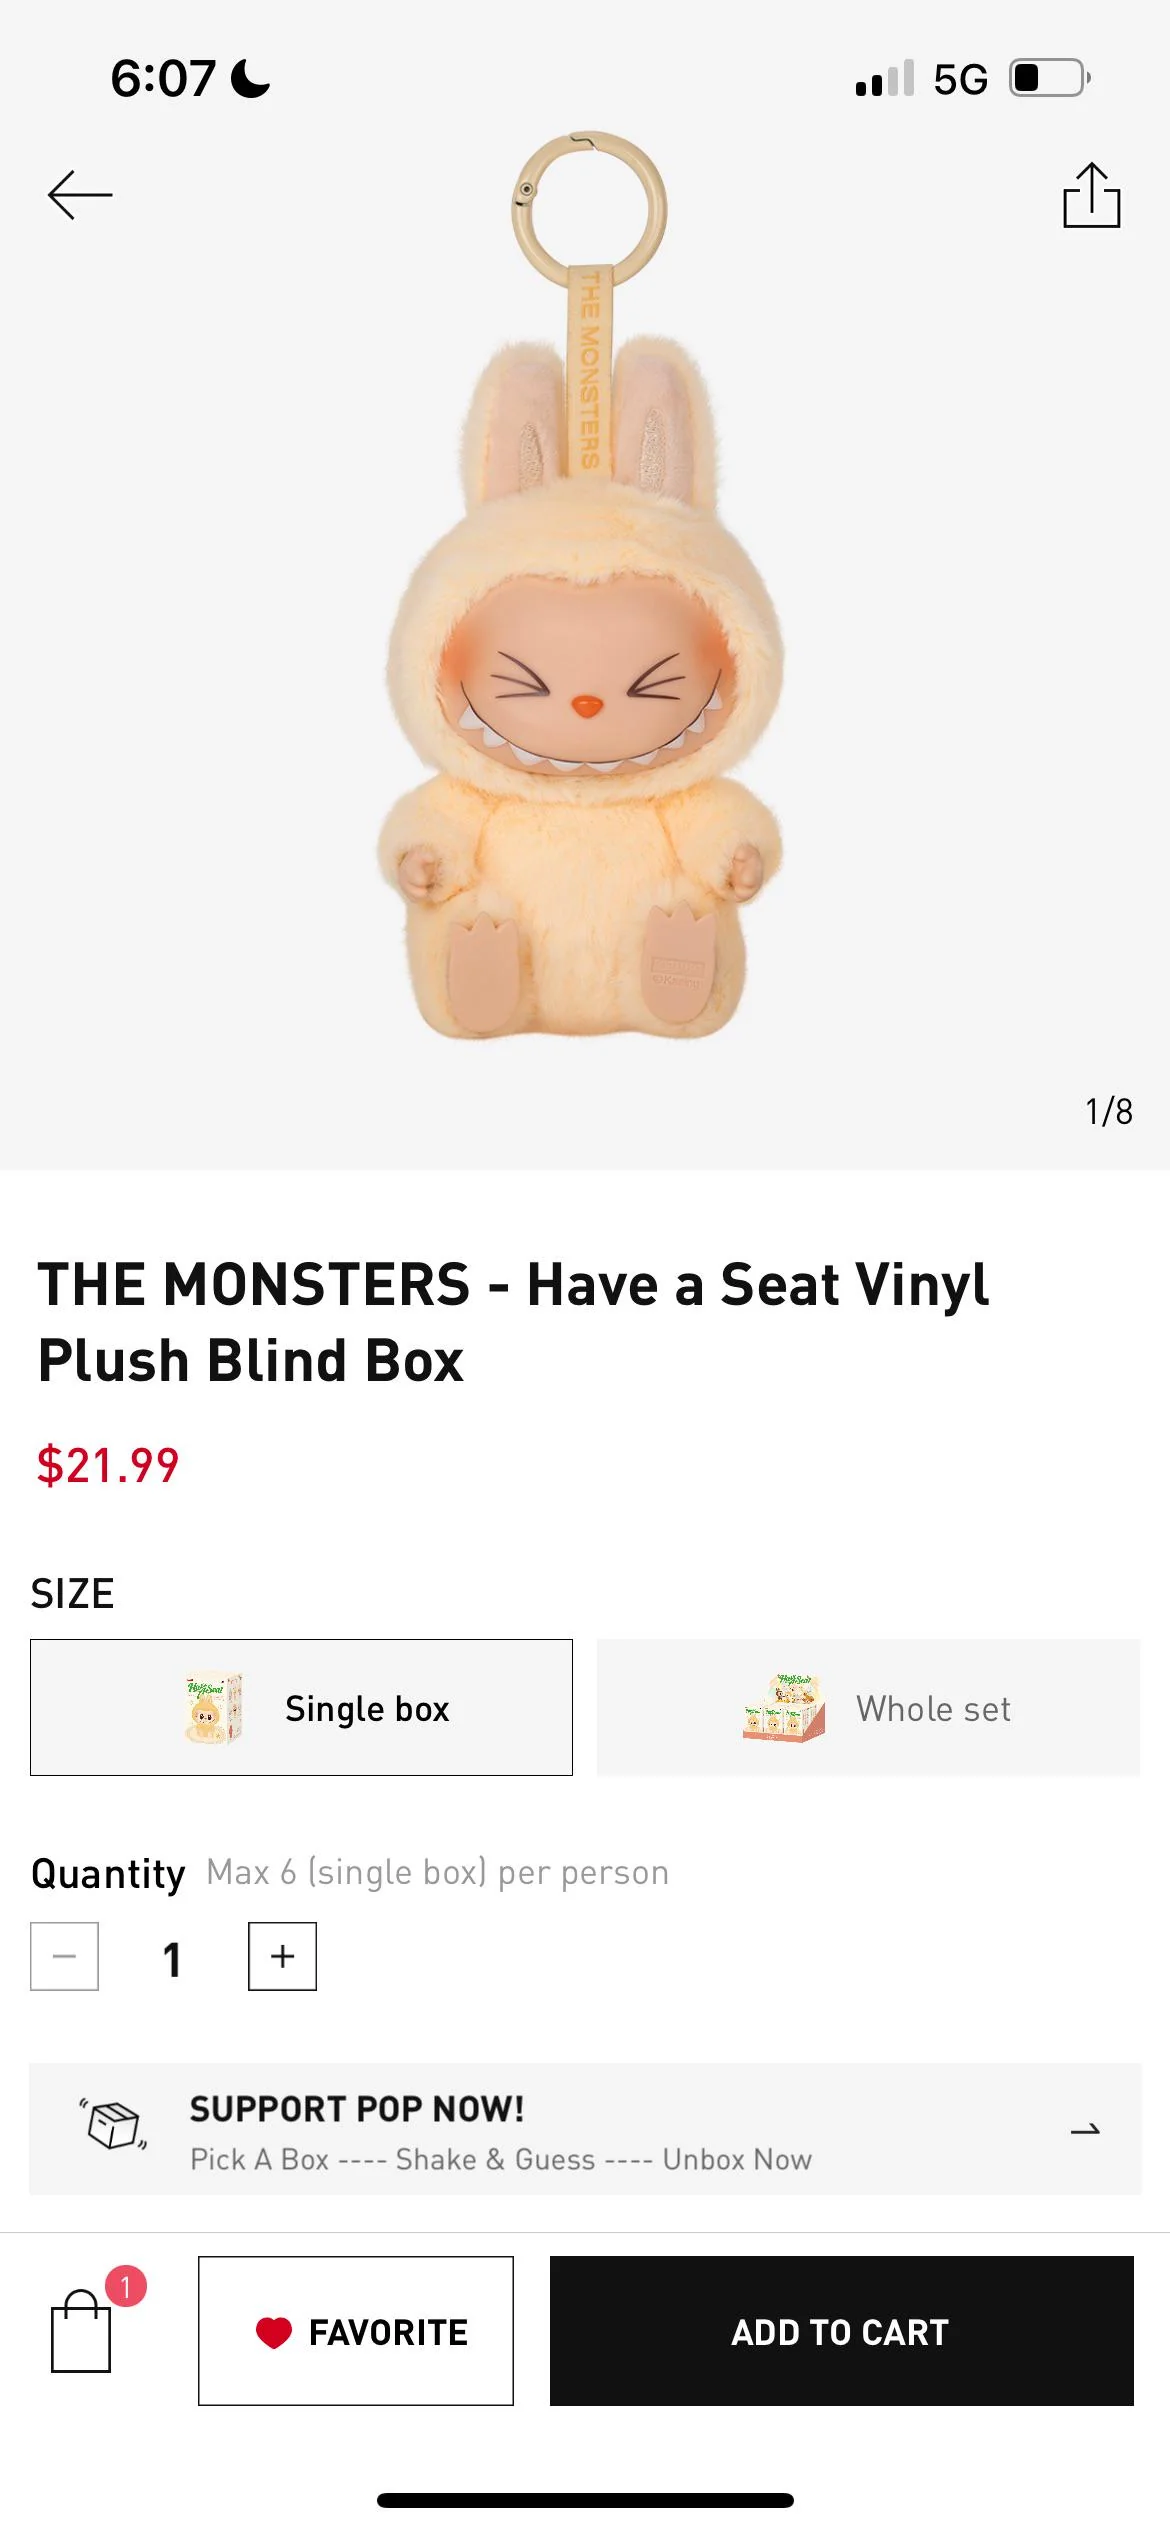
Task: Tap the crescent moon in the status bar
Action: pos(250,77)
